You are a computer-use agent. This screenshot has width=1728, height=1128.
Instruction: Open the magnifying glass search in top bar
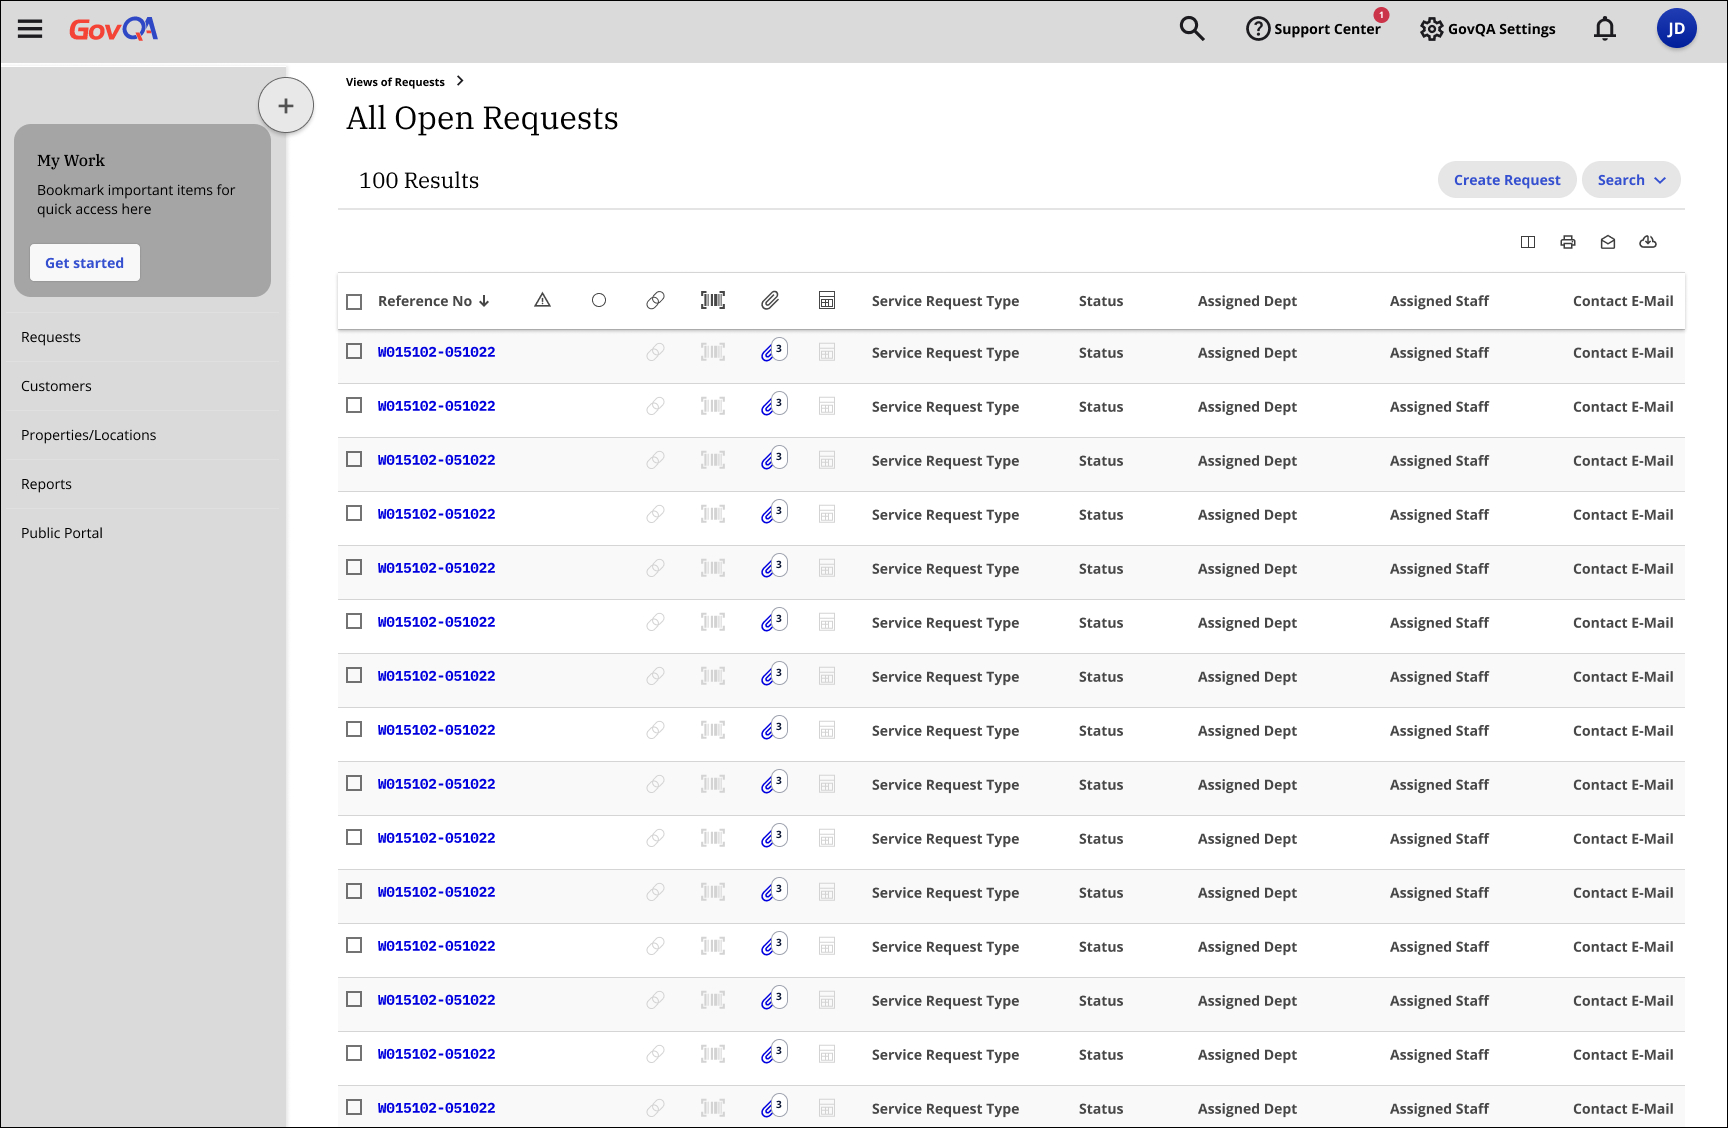1191,29
